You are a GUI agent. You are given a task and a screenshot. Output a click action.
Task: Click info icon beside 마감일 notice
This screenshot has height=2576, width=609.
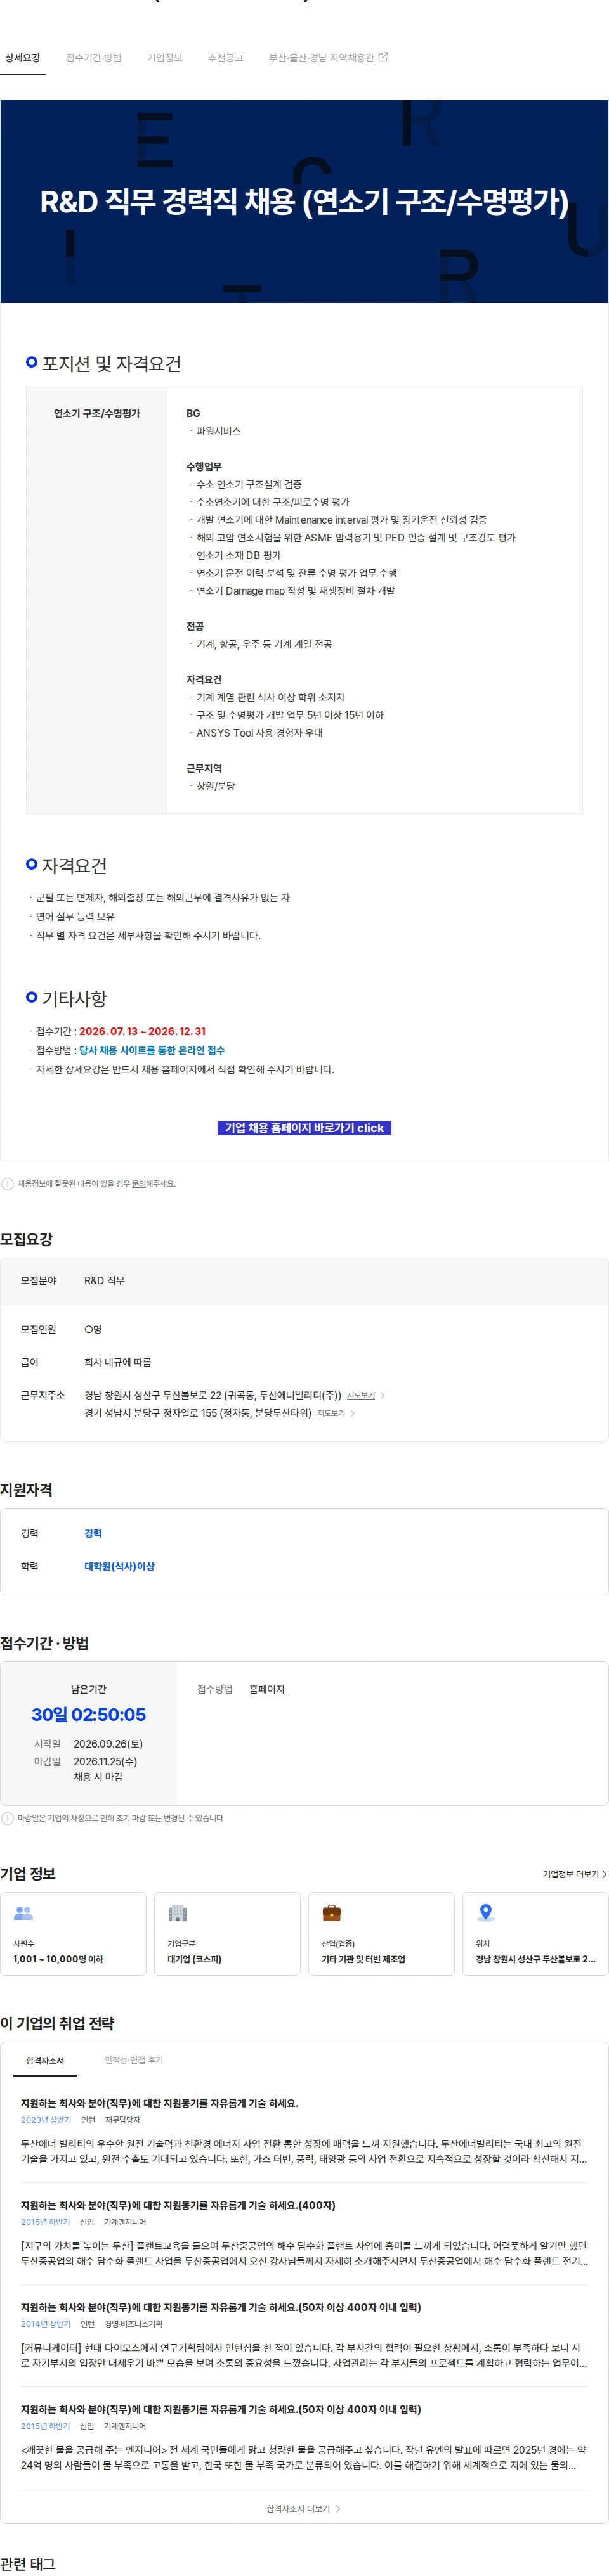(x=8, y=1819)
